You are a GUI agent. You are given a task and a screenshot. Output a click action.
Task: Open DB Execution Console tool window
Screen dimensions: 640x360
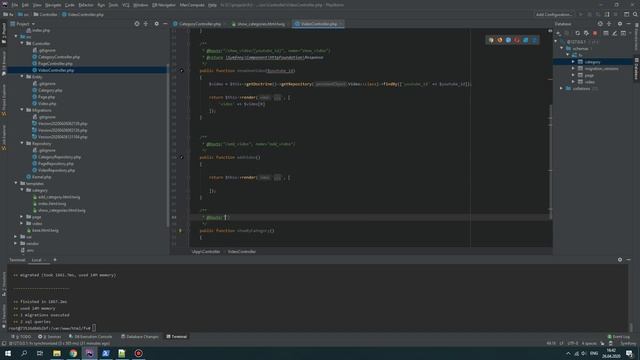90,337
